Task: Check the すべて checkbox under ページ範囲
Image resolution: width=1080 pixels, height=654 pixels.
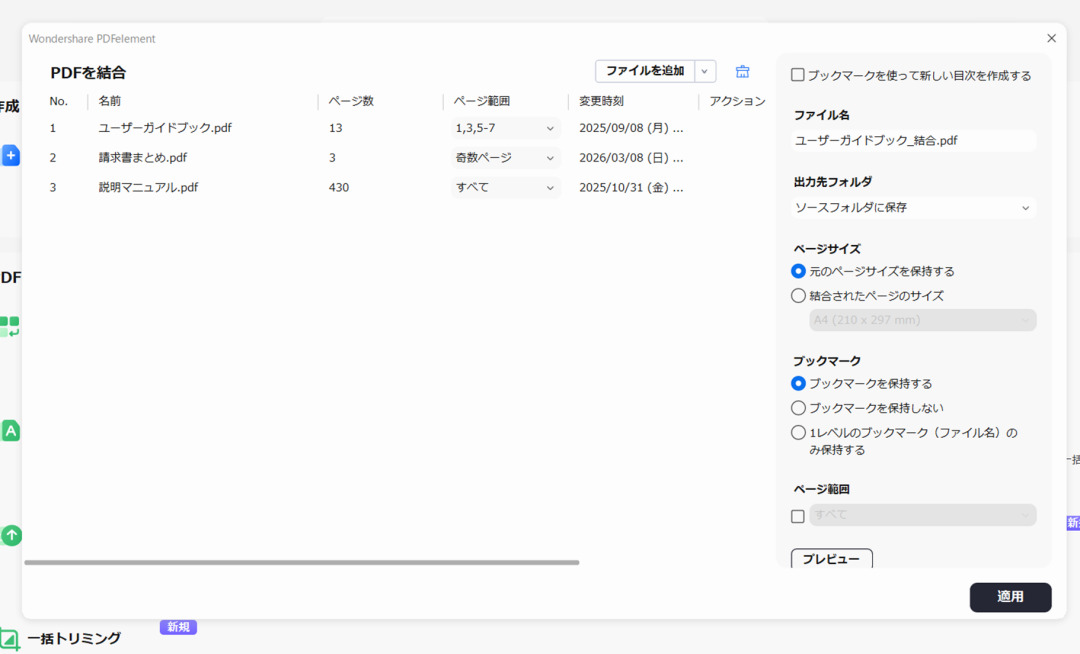Action: [797, 515]
